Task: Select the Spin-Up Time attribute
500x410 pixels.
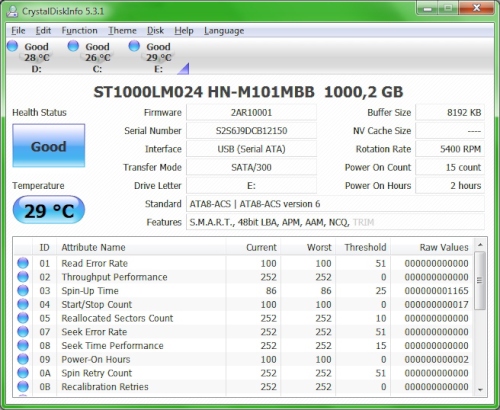Action: click(x=90, y=291)
